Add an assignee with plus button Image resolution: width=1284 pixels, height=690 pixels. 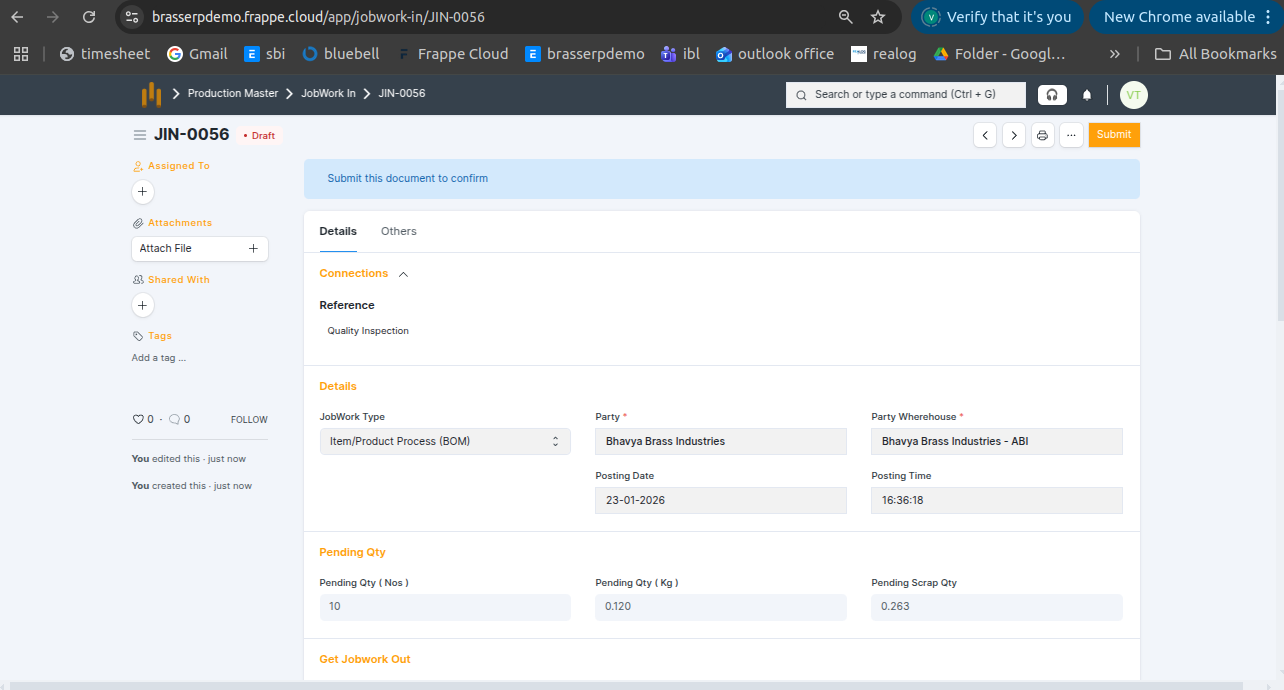143,191
